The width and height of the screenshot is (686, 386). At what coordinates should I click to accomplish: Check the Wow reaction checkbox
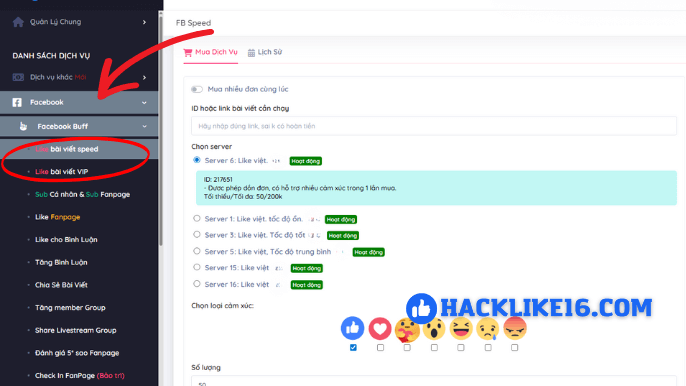coord(434,347)
